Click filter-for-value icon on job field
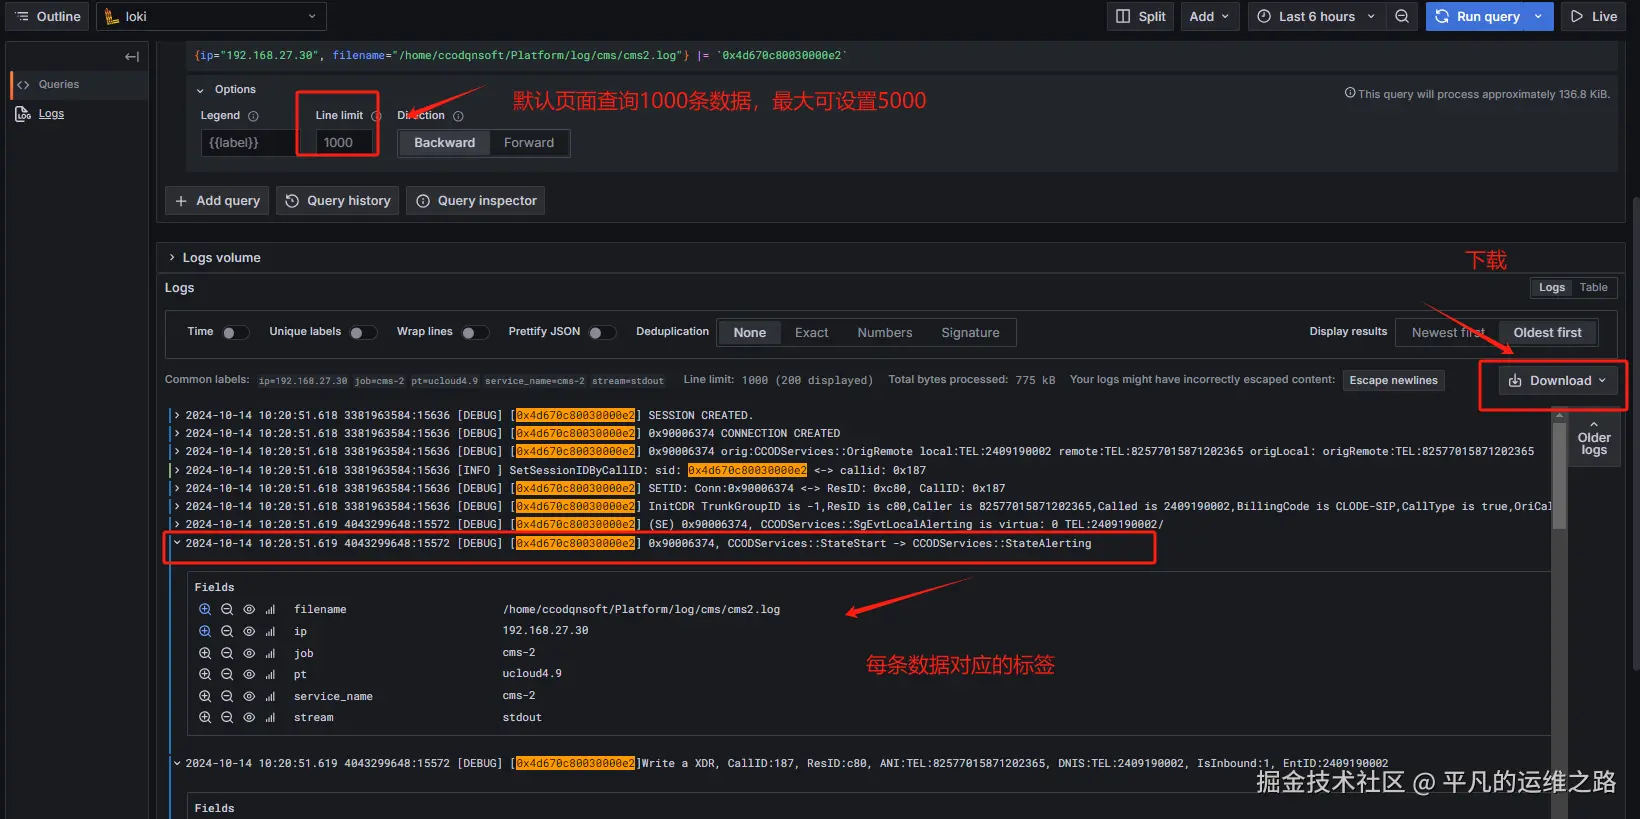 [205, 654]
